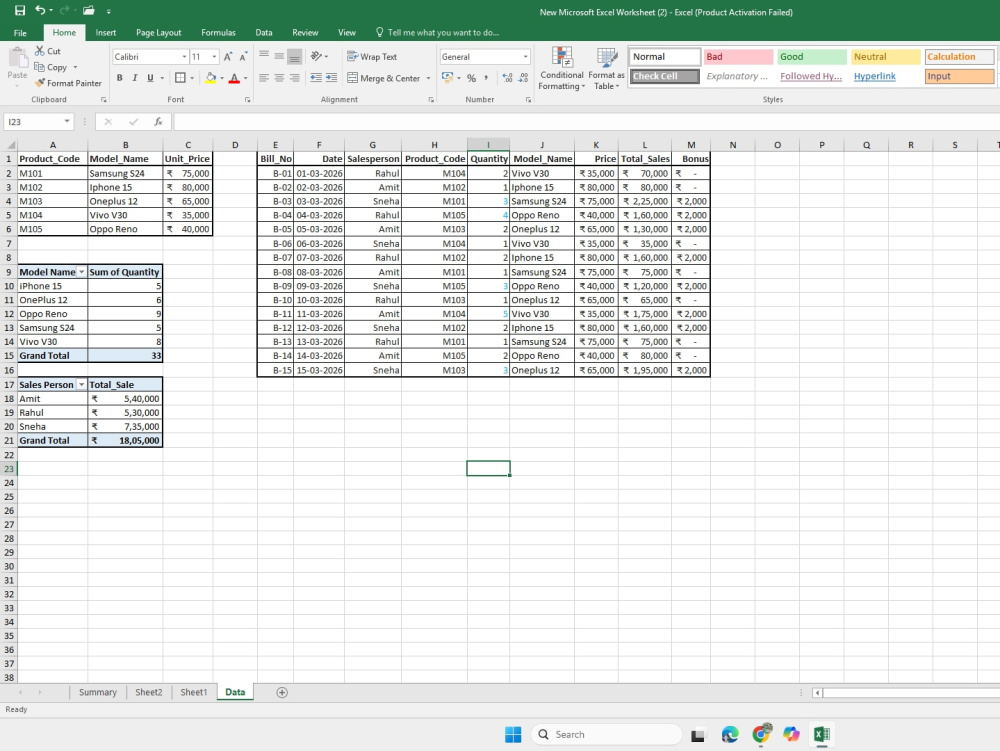Viewport: 1000px width, 751px height.
Task: Click the Undo arrow icon
Action: click(40, 10)
